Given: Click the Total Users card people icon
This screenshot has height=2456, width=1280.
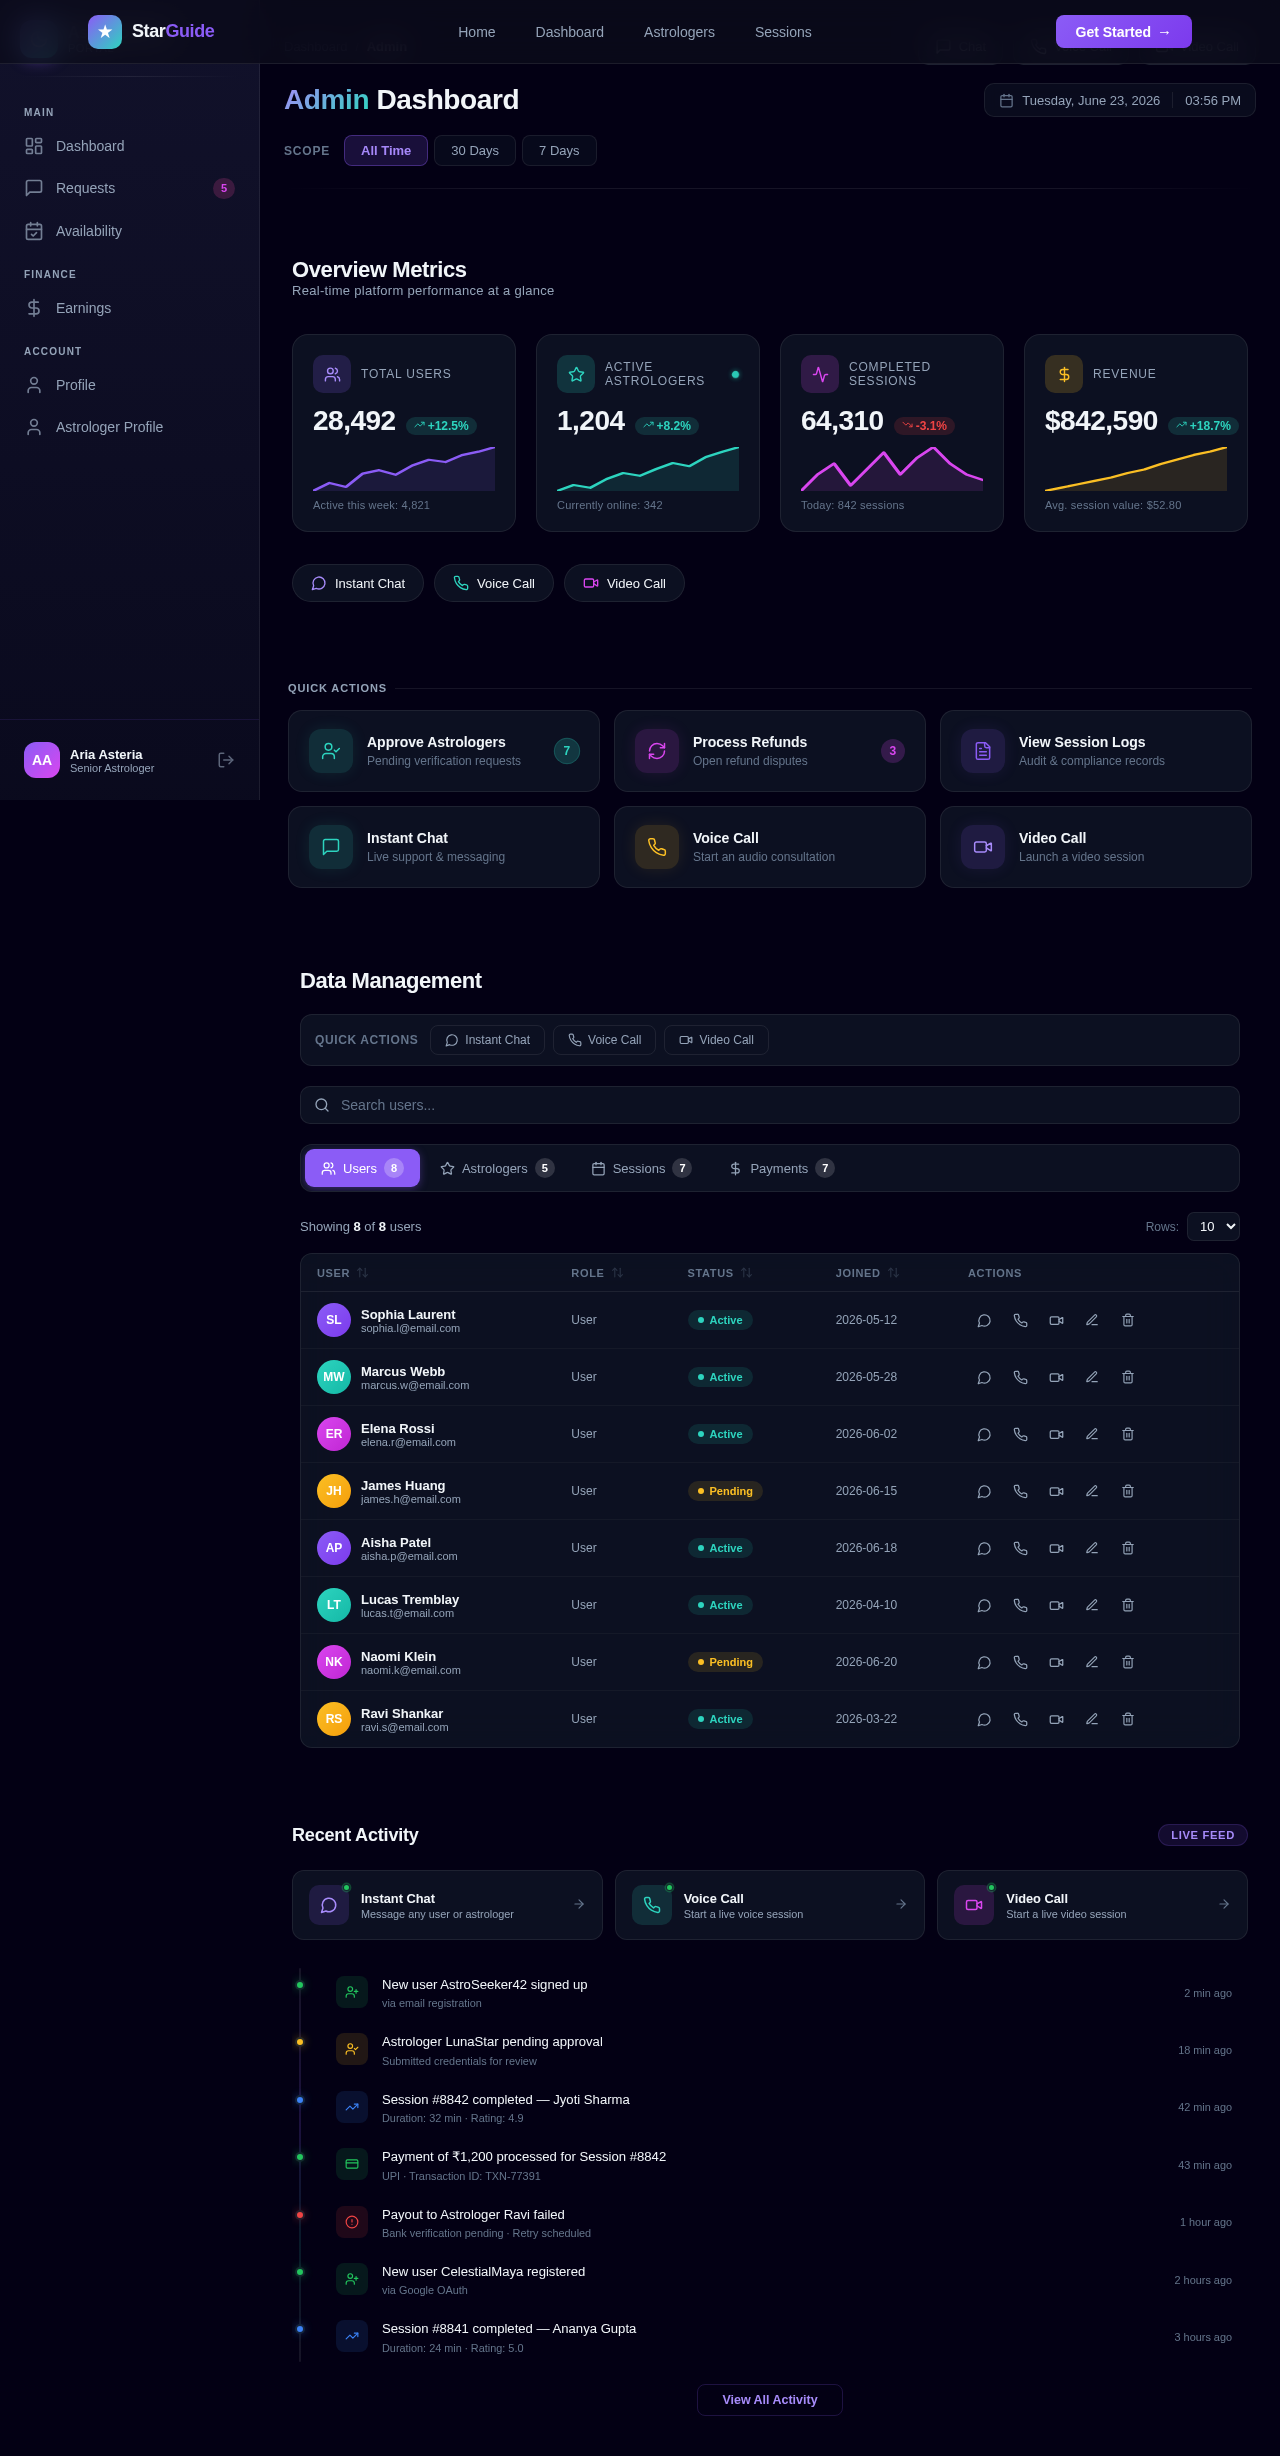Looking at the screenshot, I should coord(332,374).
